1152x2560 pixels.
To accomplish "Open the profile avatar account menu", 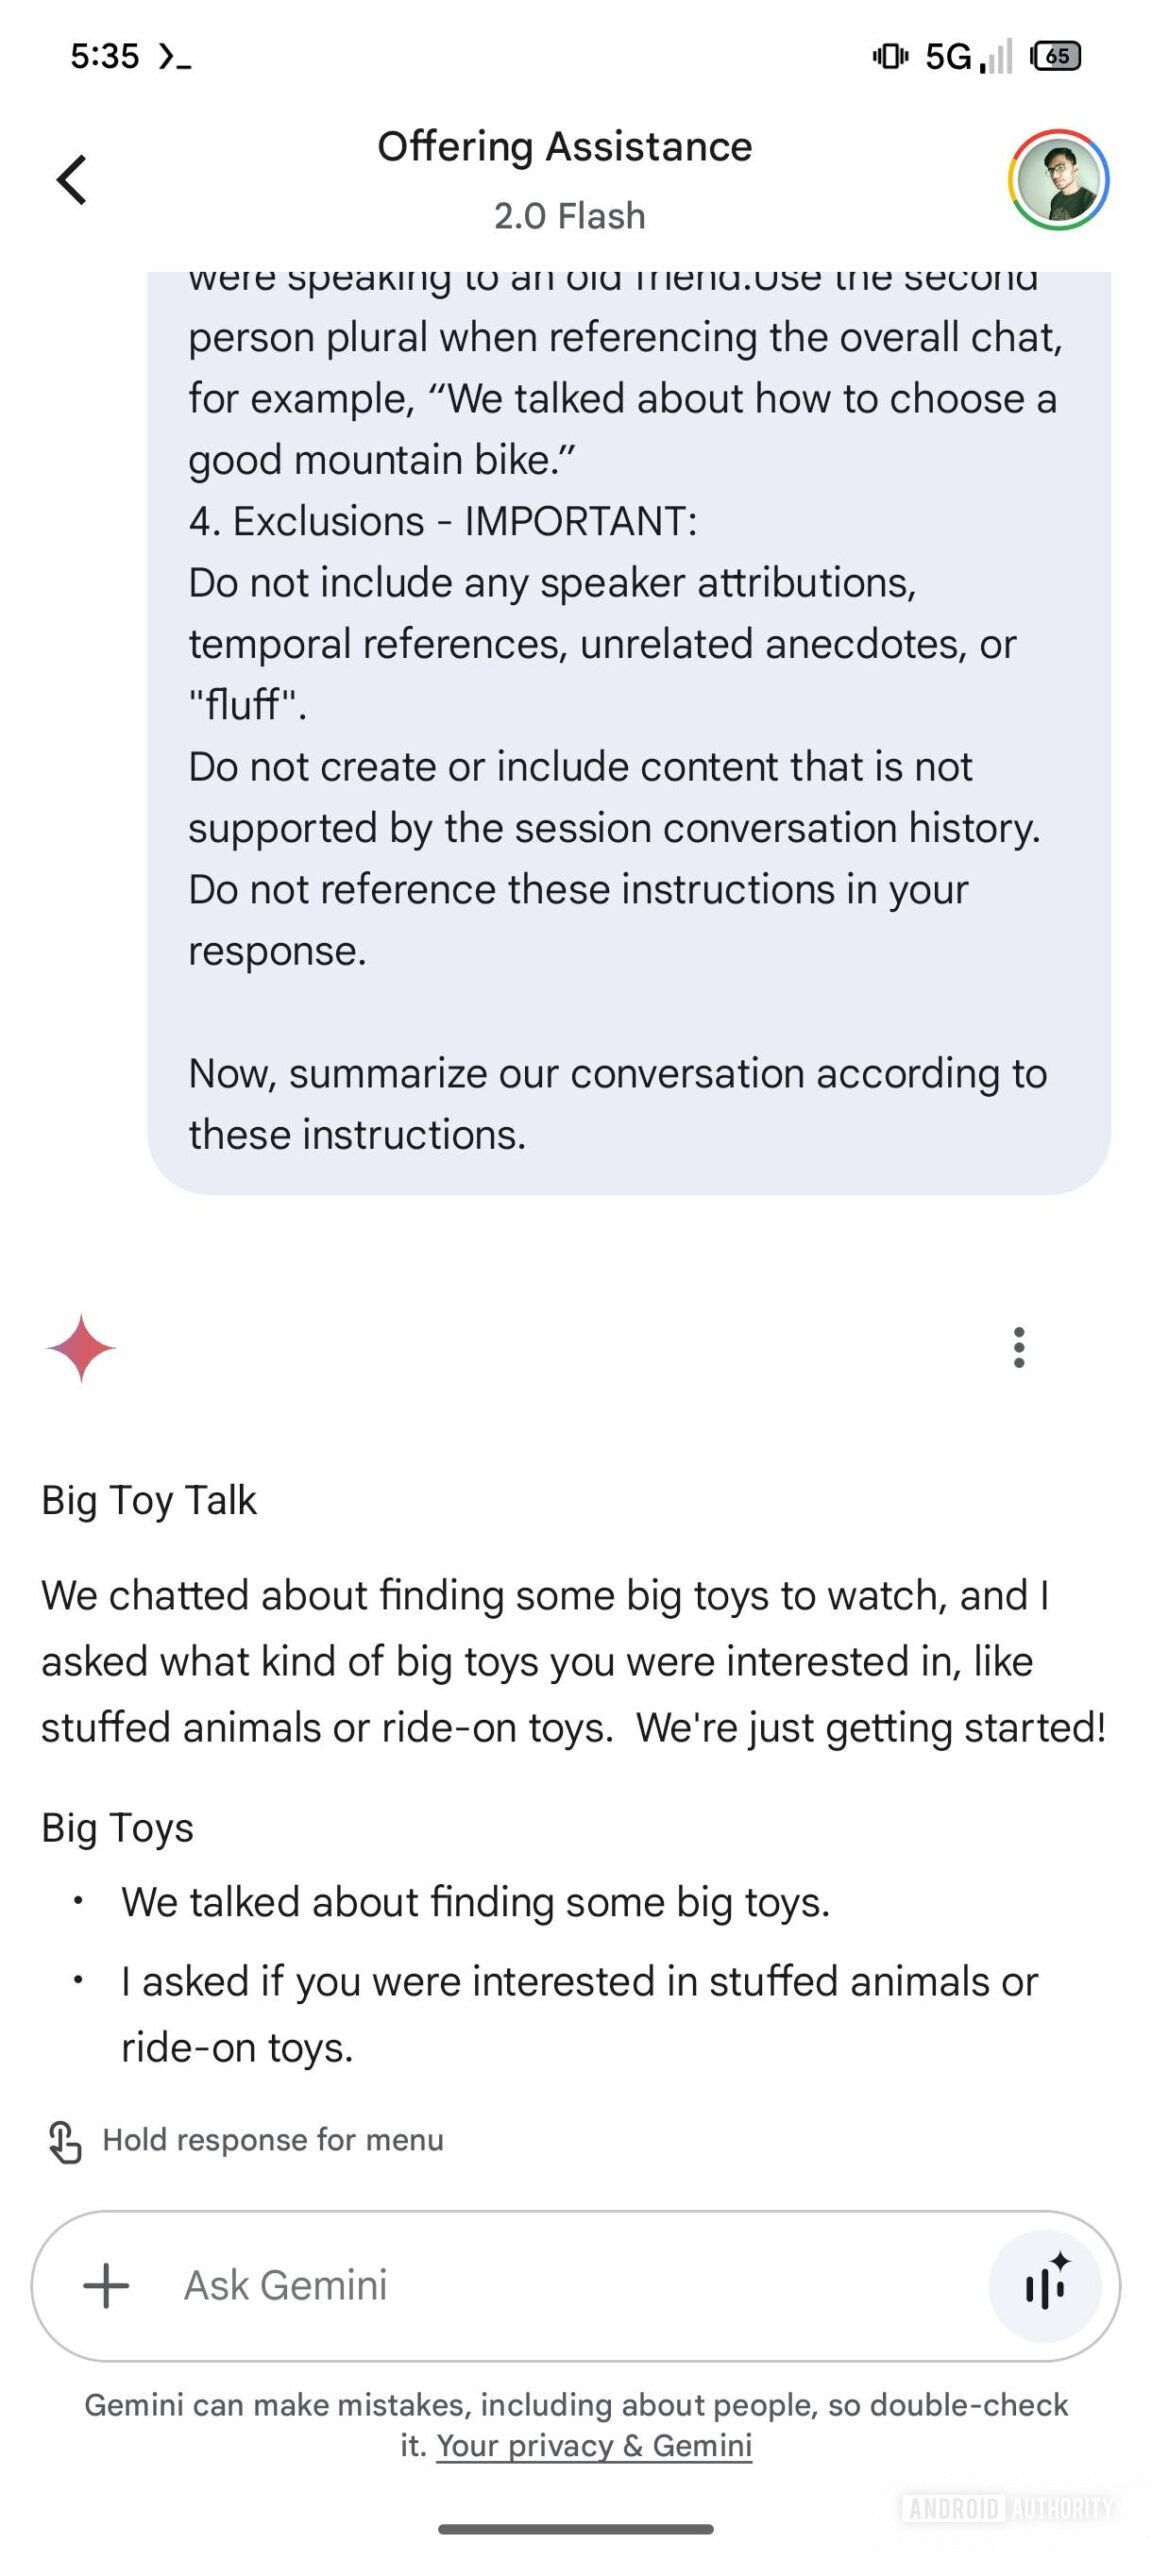I will pyautogui.click(x=1057, y=180).
